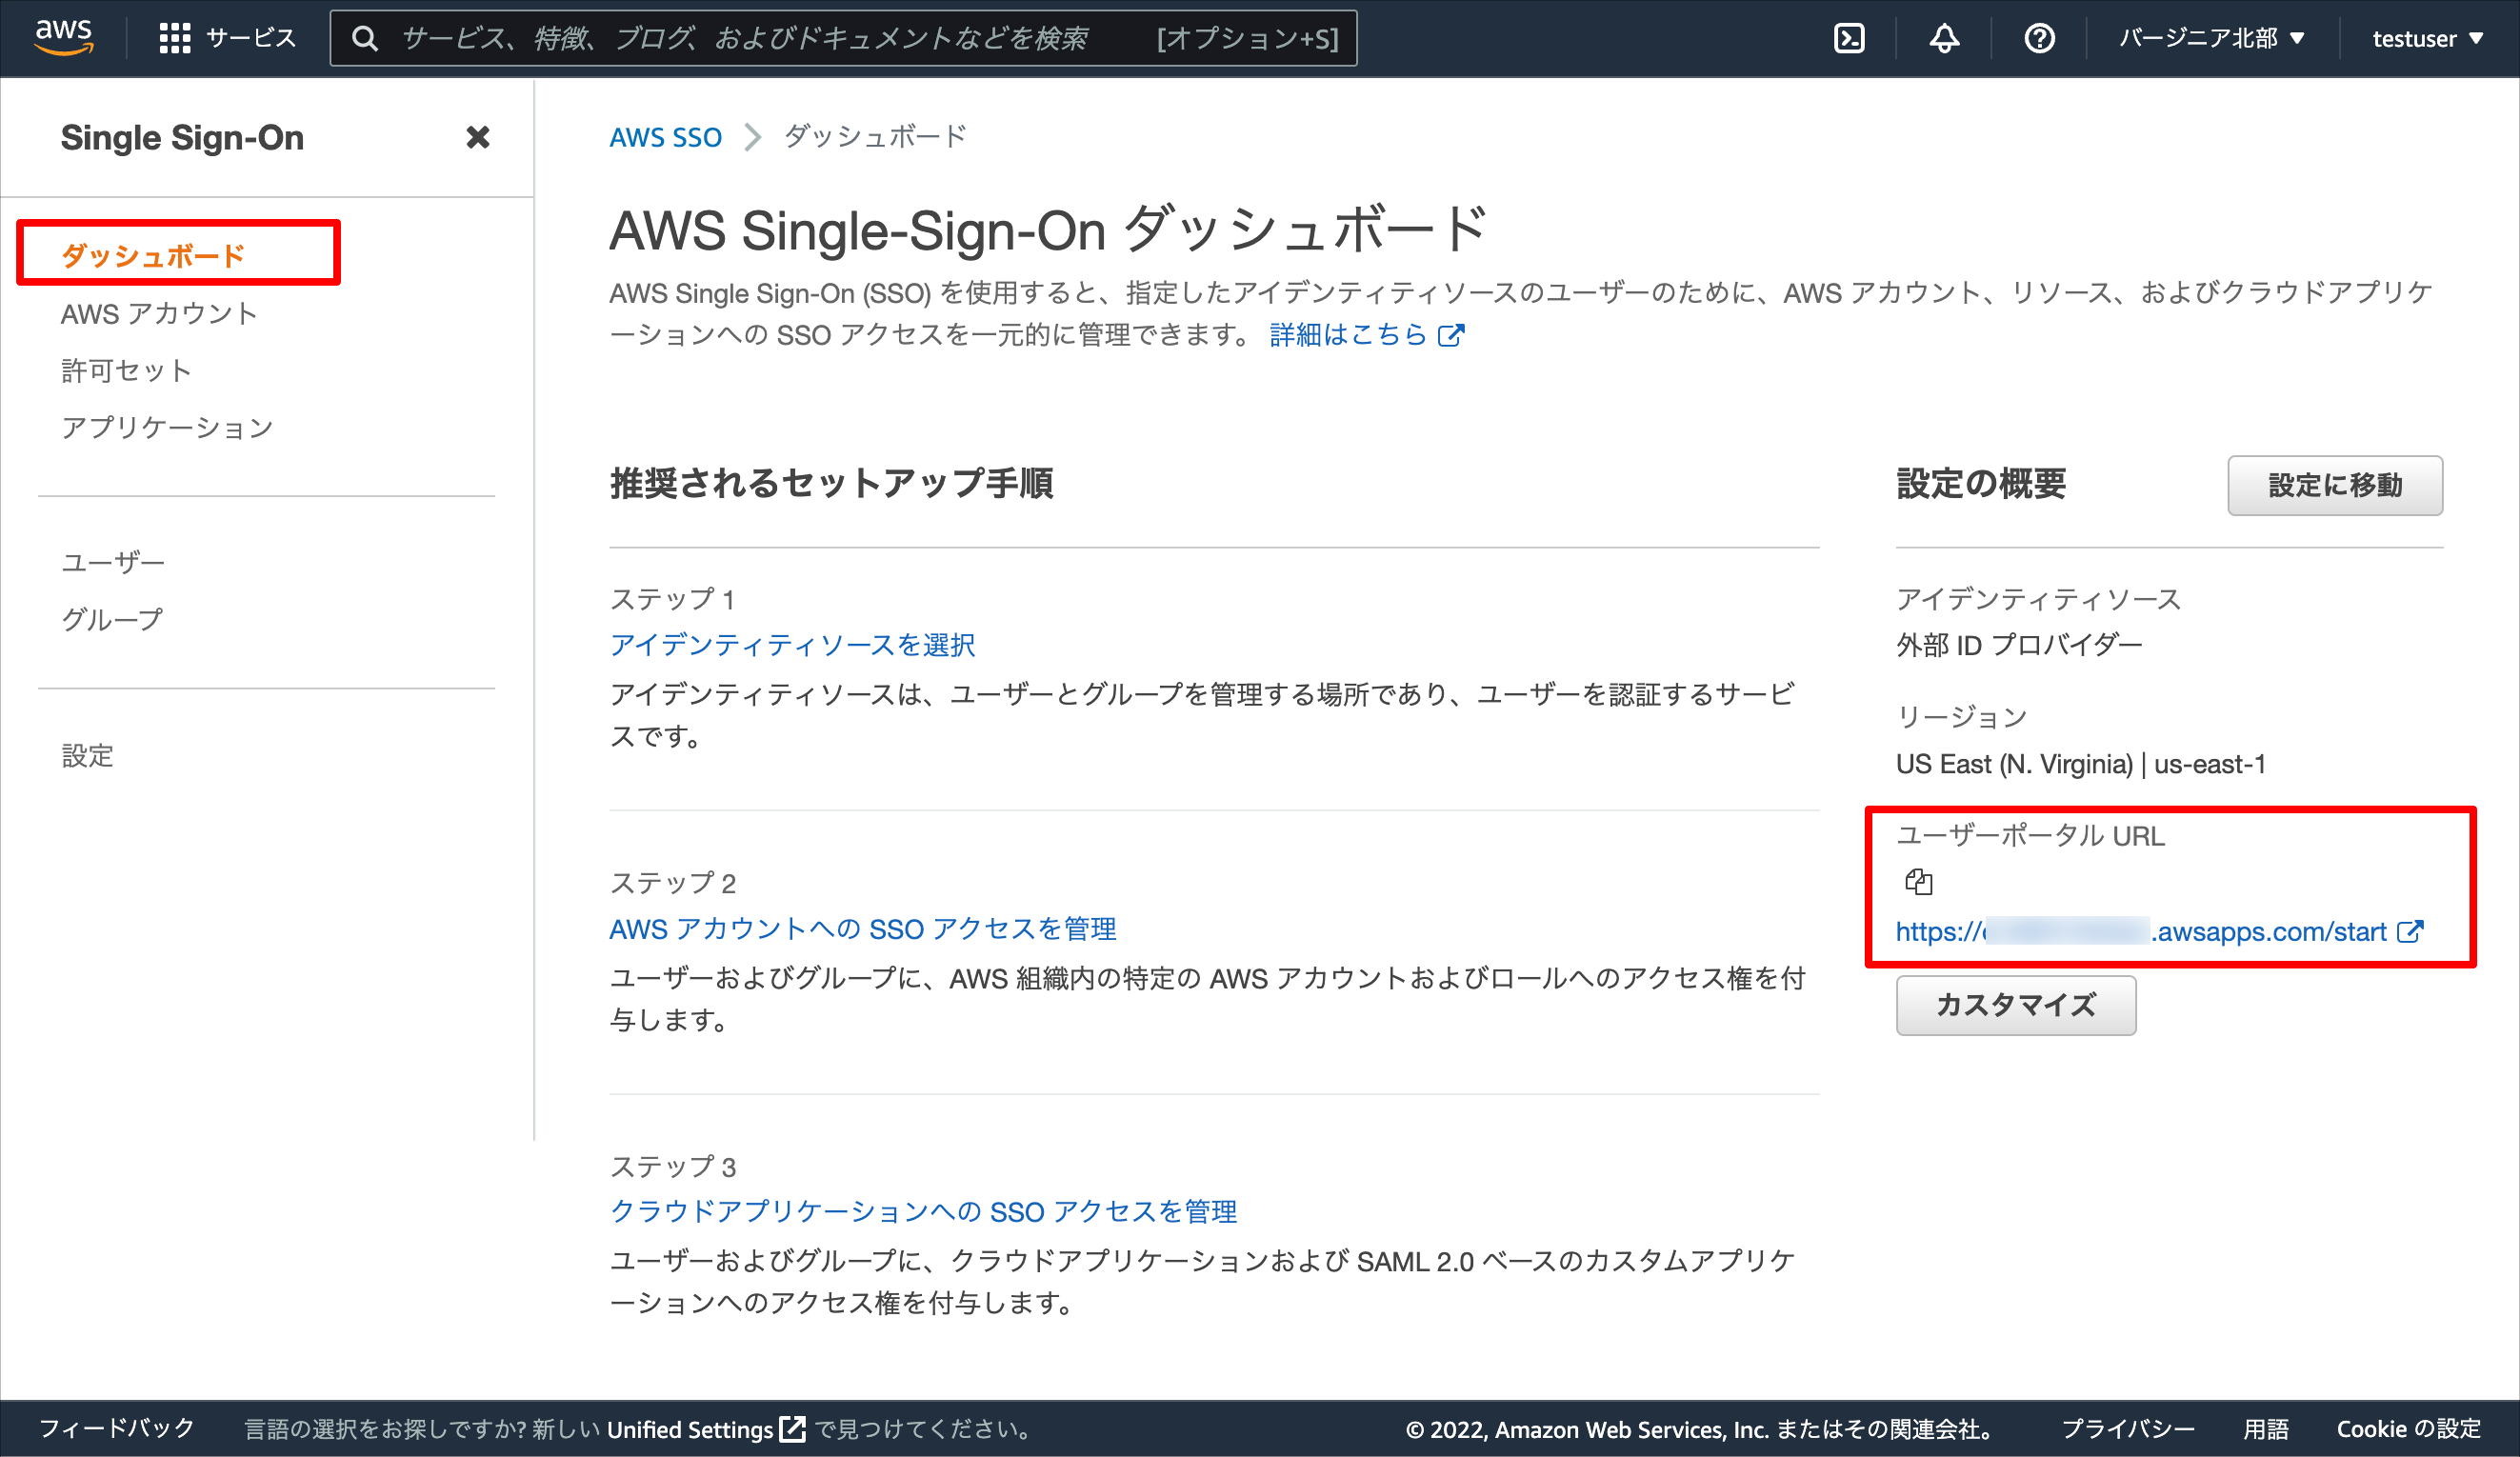Copy the user portal URL
This screenshot has height=1457, width=2520.
[1918, 881]
